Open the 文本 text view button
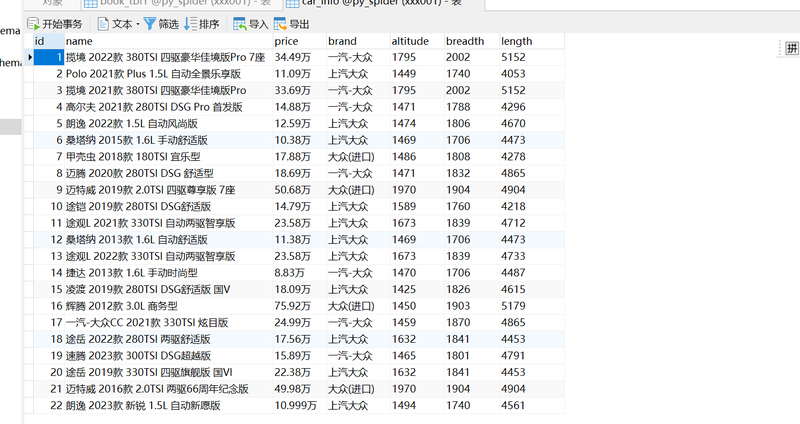 (x=115, y=24)
